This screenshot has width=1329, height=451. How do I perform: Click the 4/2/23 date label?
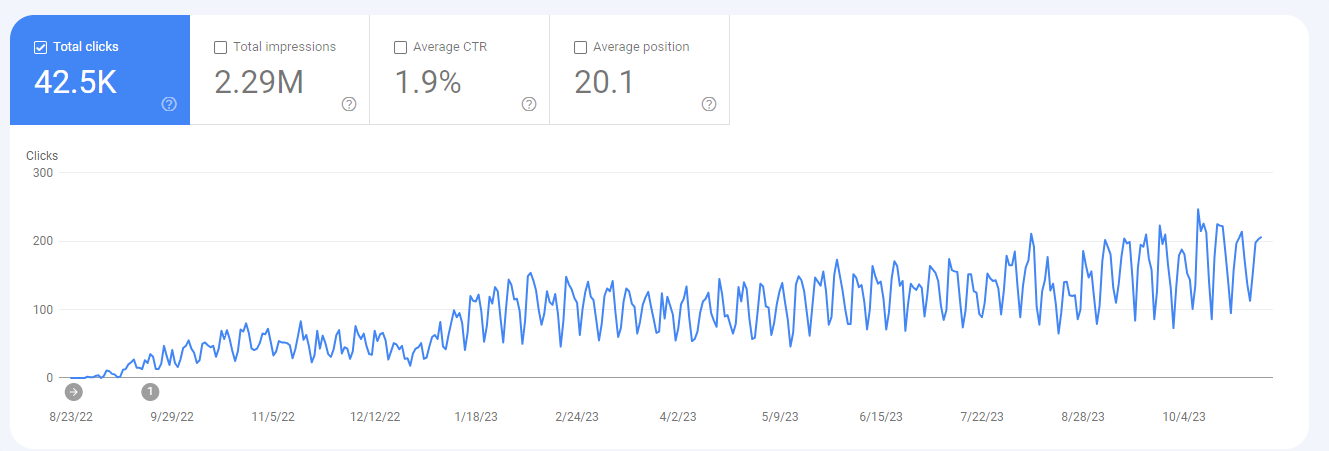[679, 417]
